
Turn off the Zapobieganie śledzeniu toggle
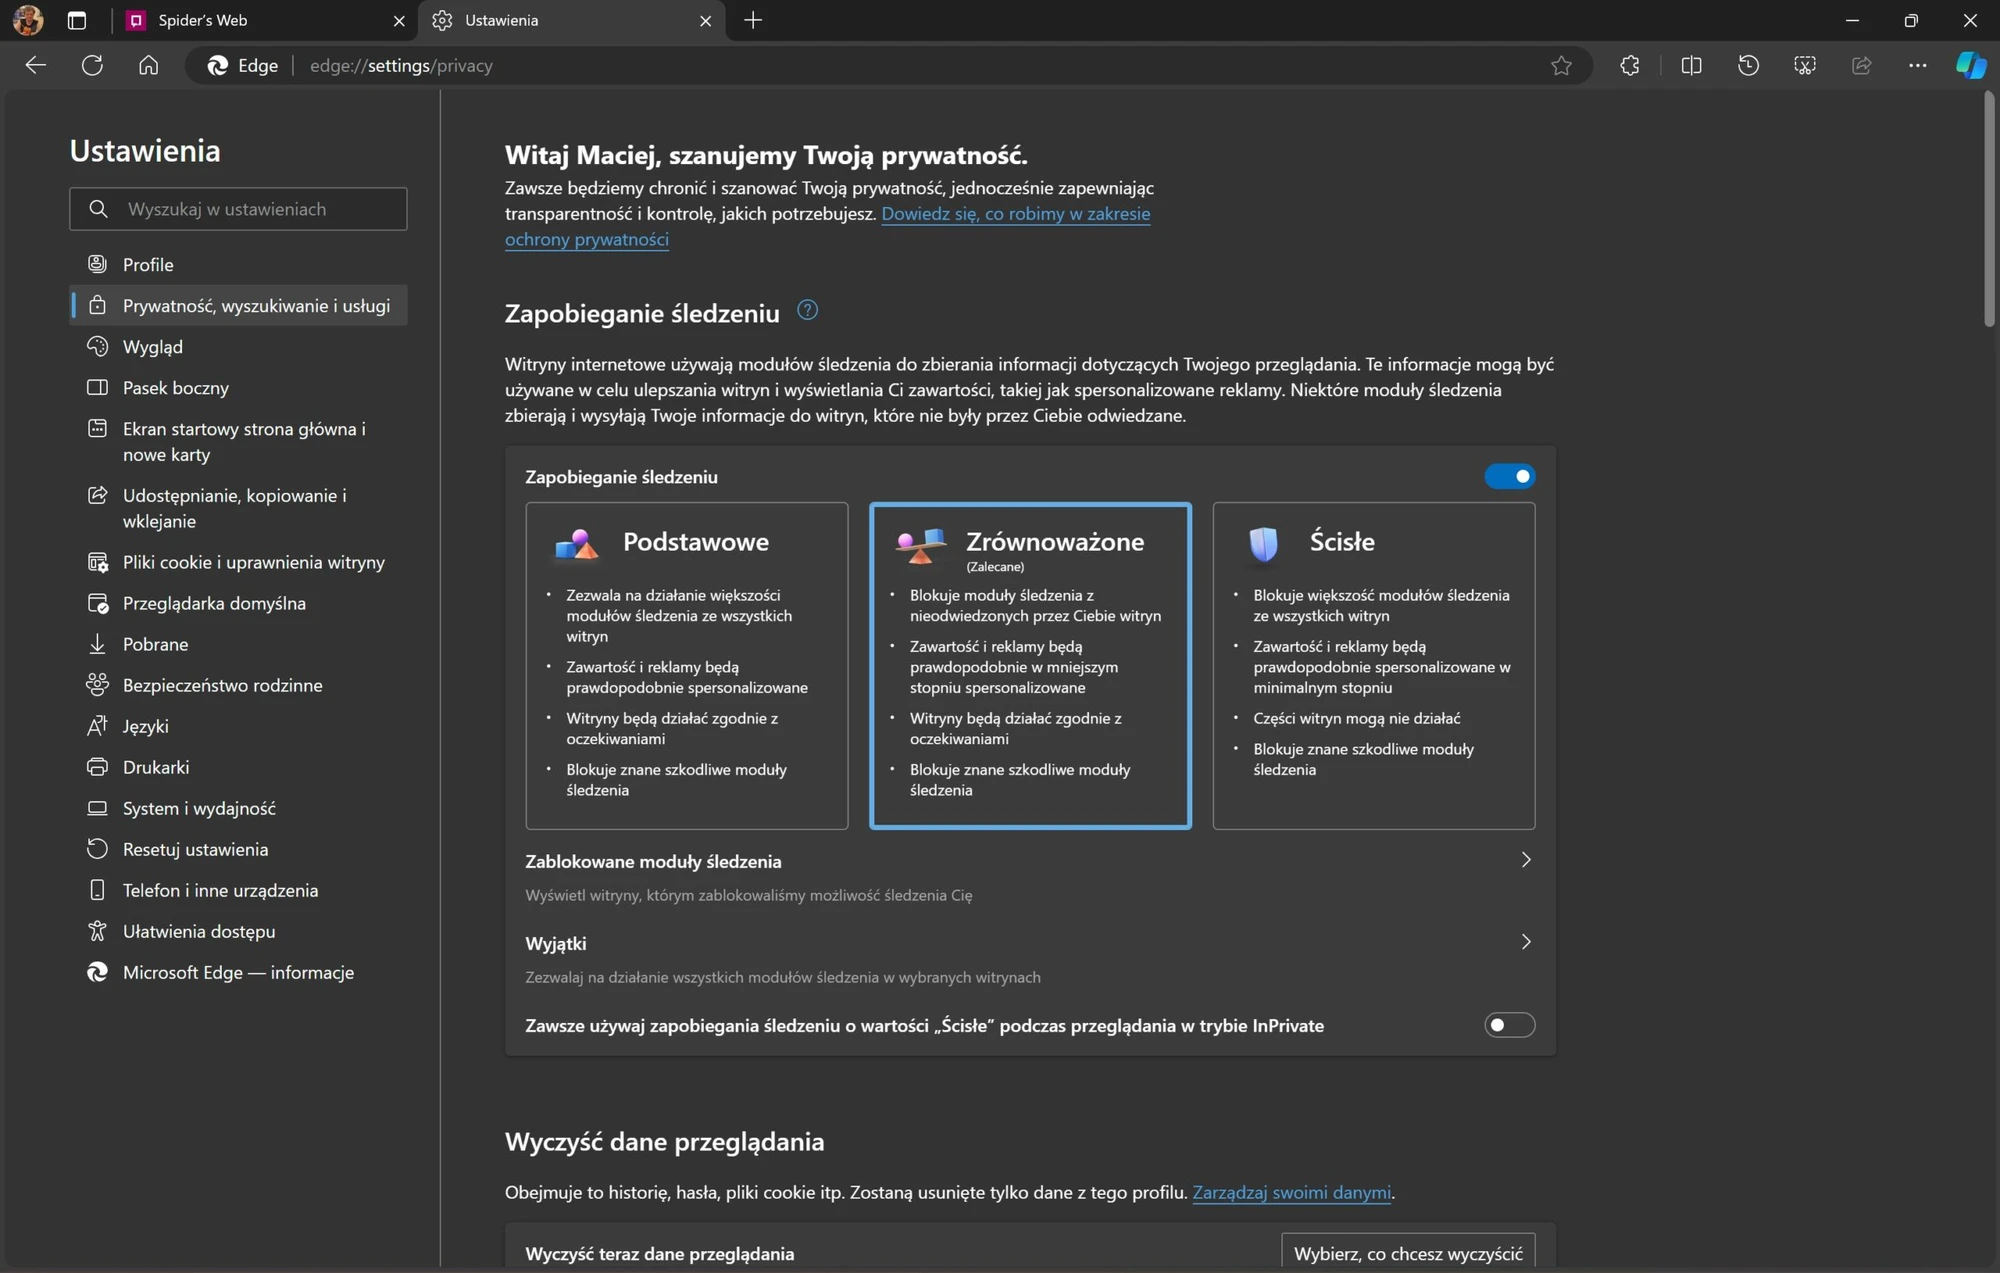1509,476
